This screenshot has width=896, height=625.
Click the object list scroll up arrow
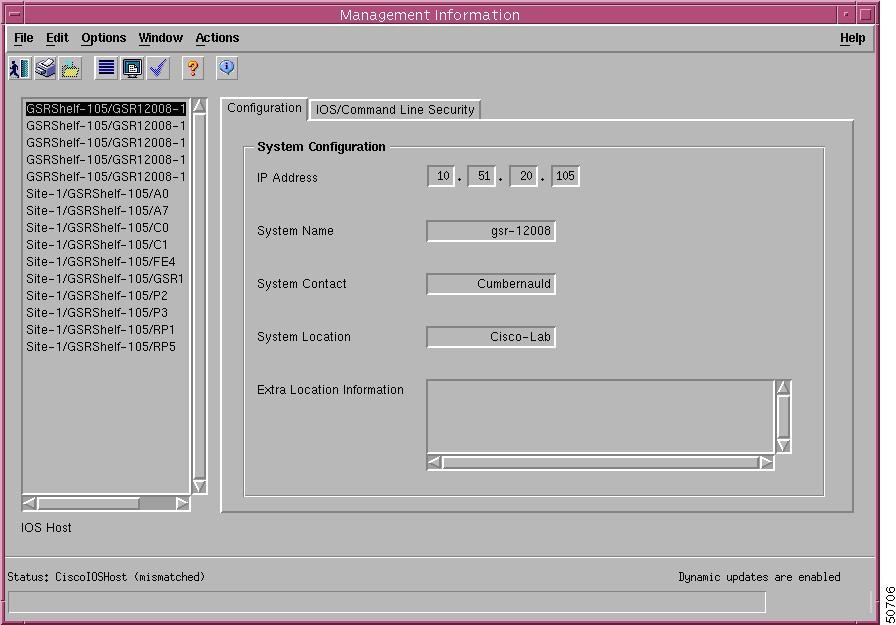coord(199,106)
